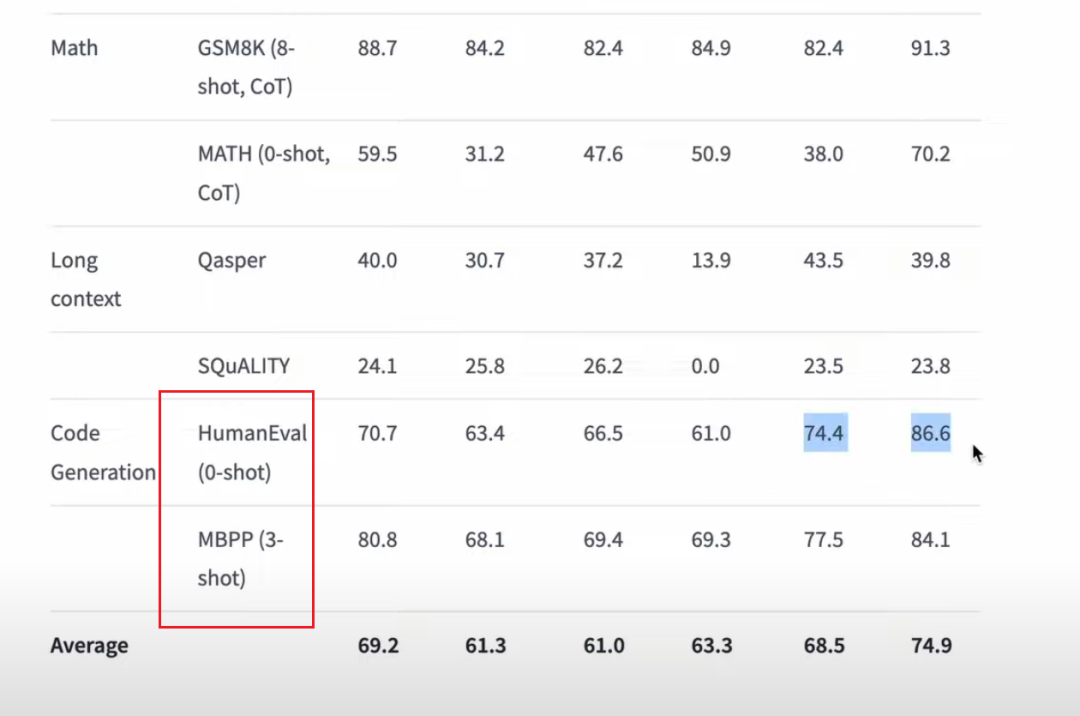Select the MBPP (3-shot) benchmark label

pyautogui.click(x=240, y=558)
